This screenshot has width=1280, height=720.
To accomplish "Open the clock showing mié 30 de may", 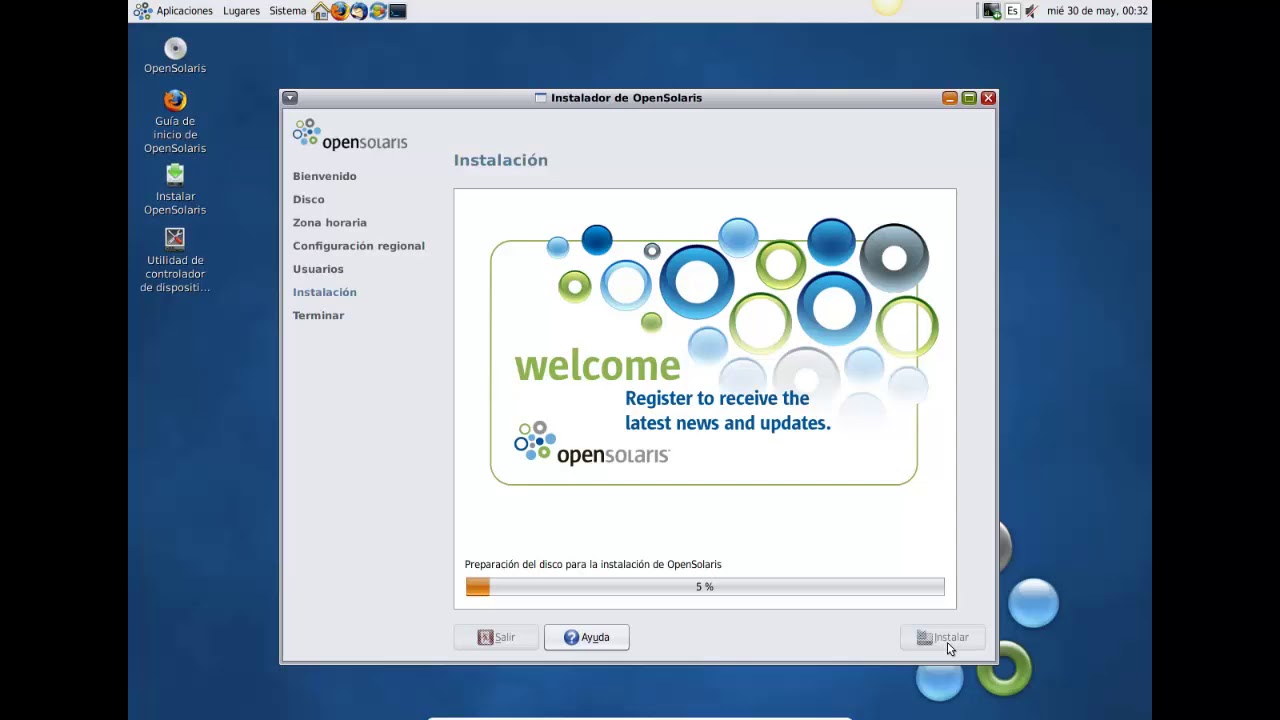I will click(x=1097, y=11).
